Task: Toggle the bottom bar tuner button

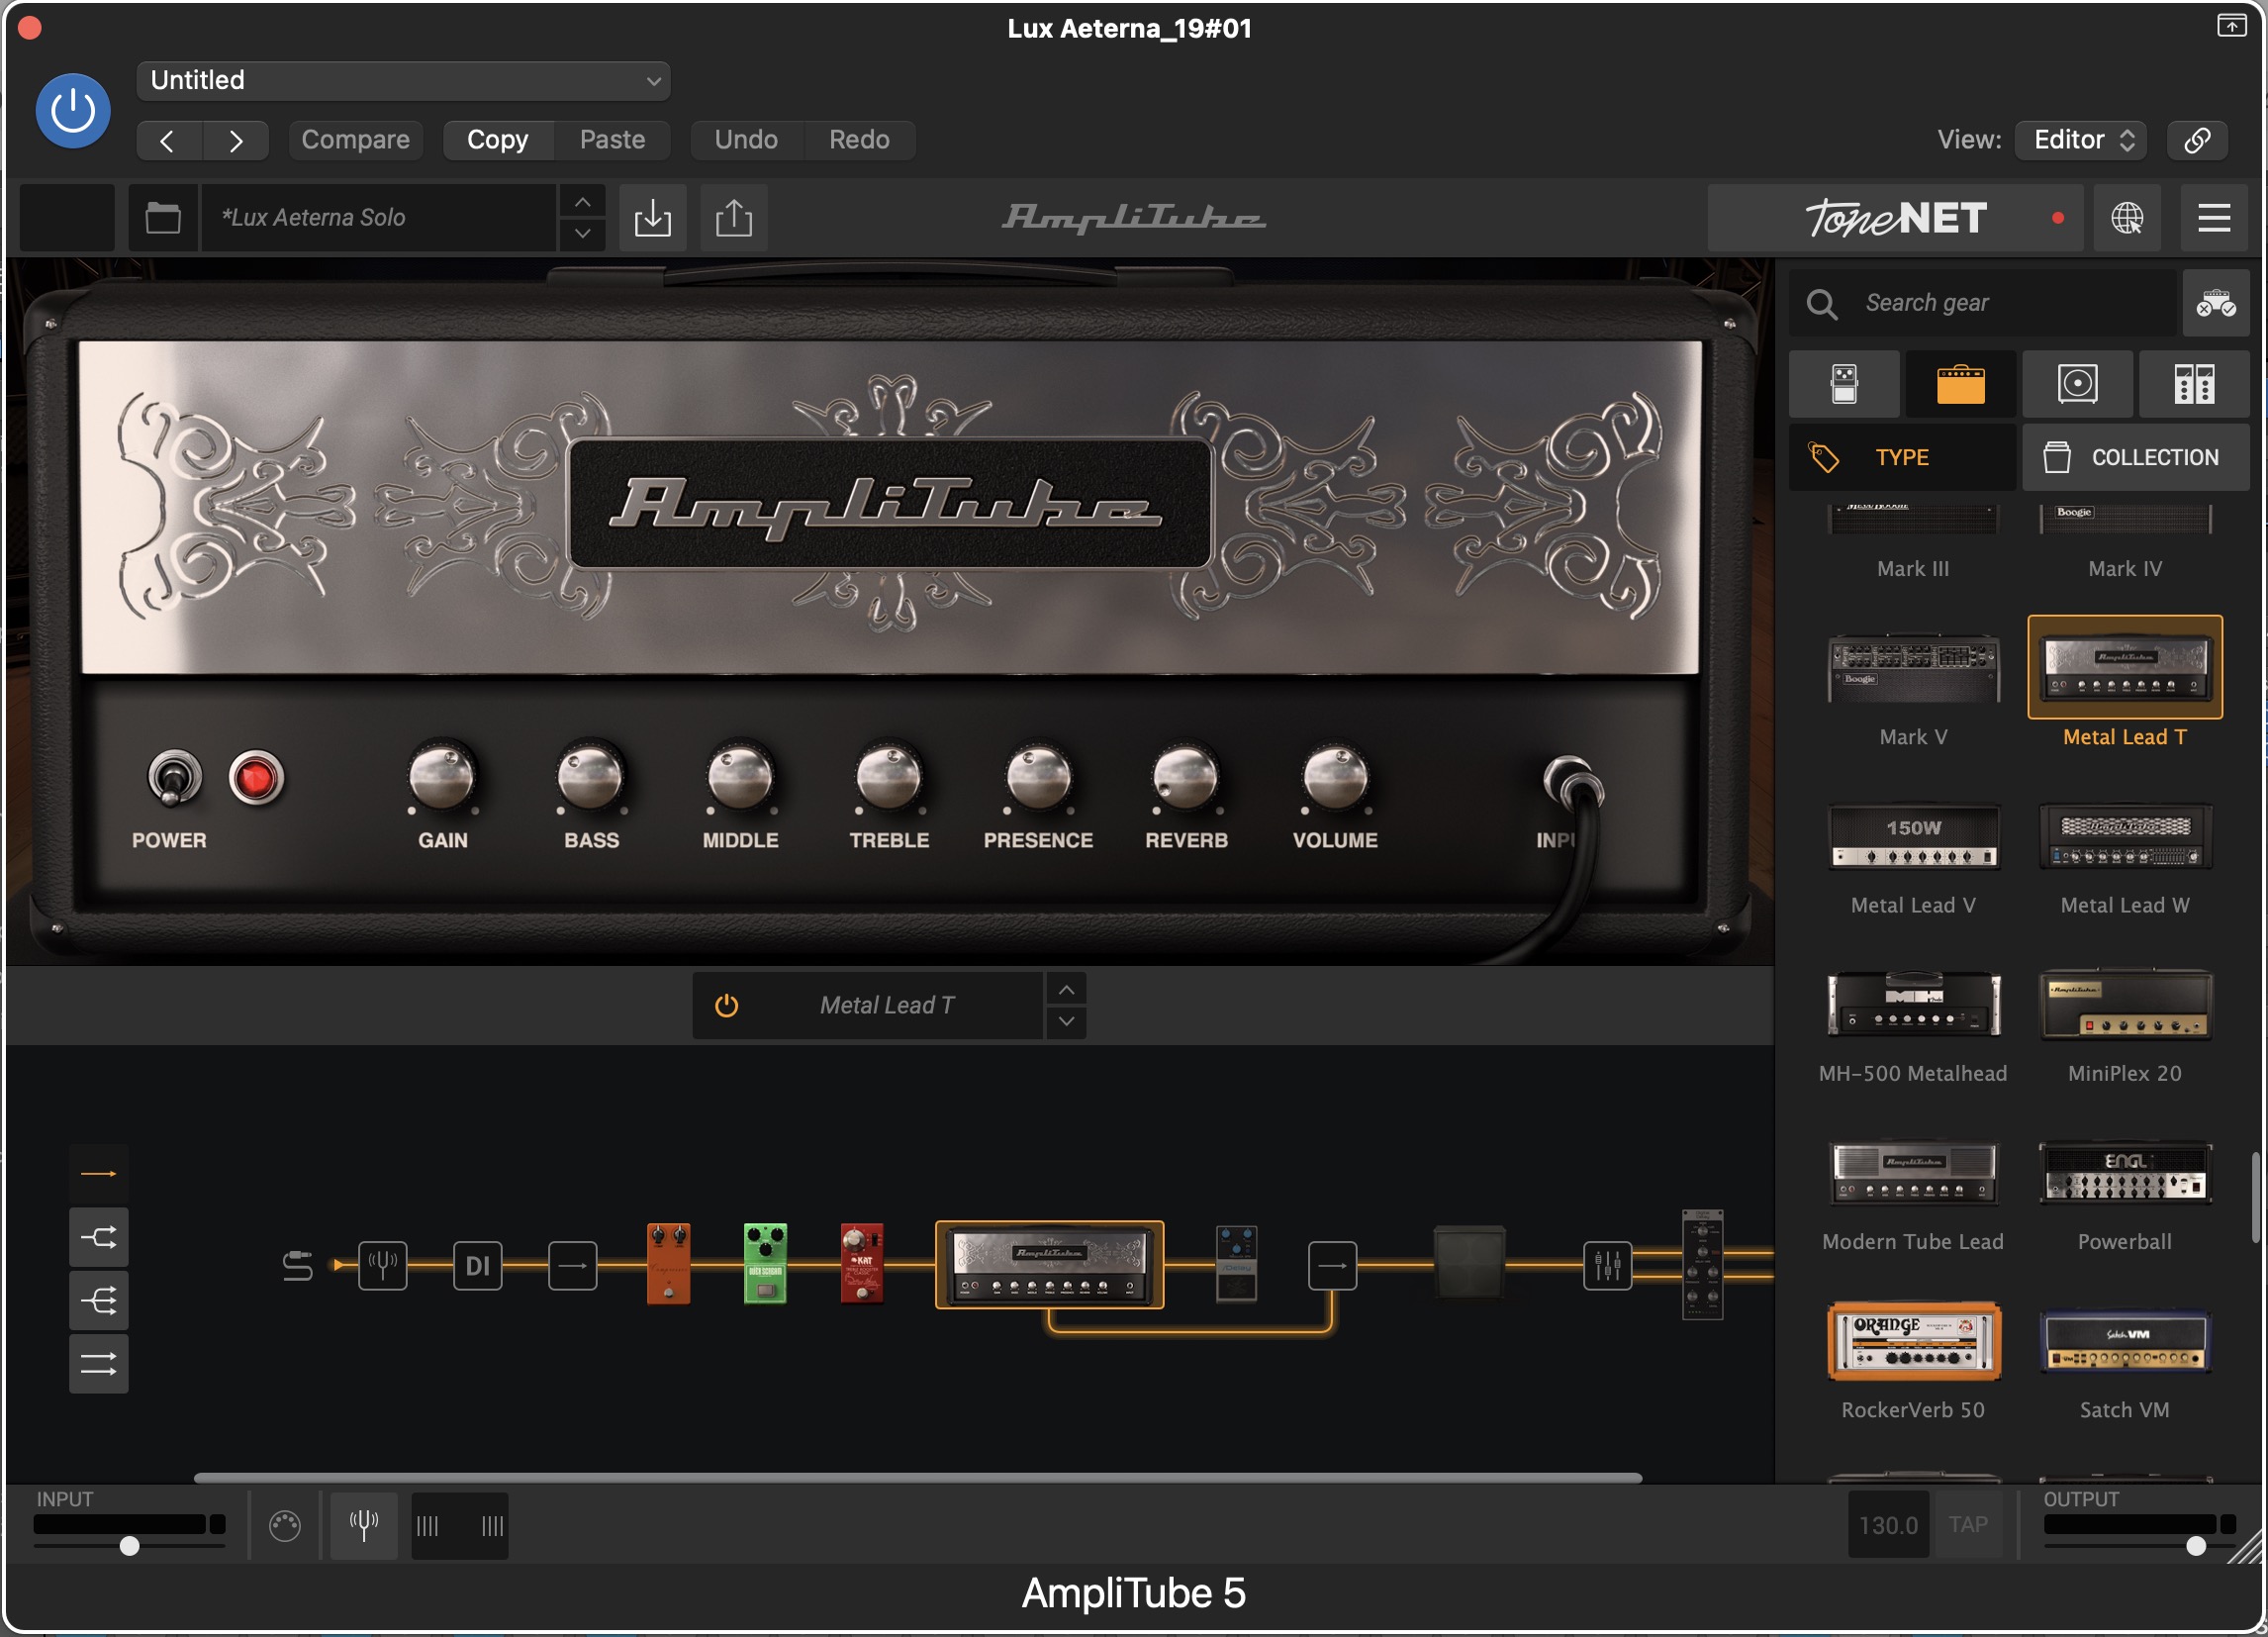Action: (x=364, y=1525)
